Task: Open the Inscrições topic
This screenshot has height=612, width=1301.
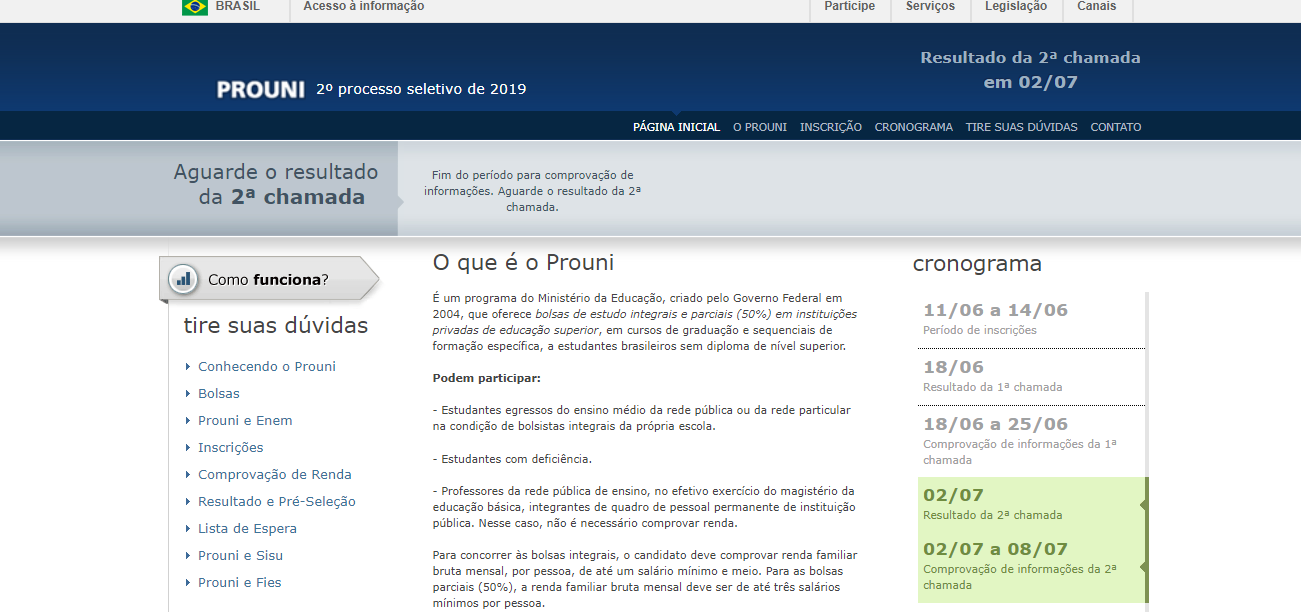Action: tap(231, 447)
